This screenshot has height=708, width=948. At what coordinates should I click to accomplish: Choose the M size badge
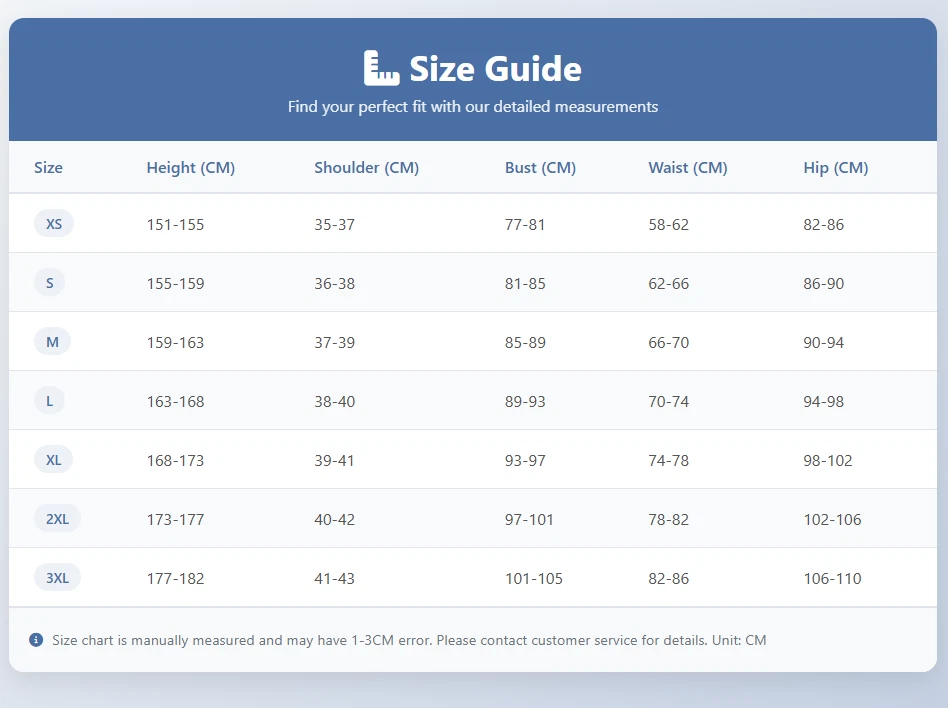coord(52,342)
